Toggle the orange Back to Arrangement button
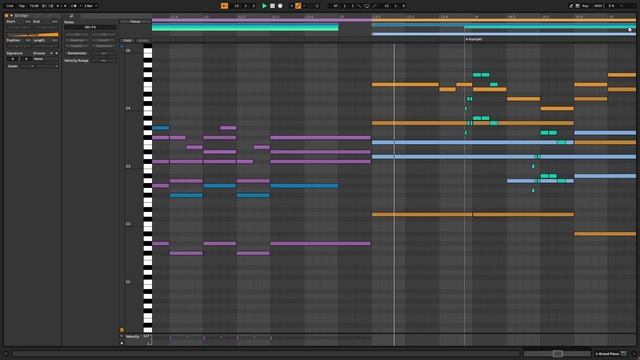The image size is (640, 360). (224, 6)
